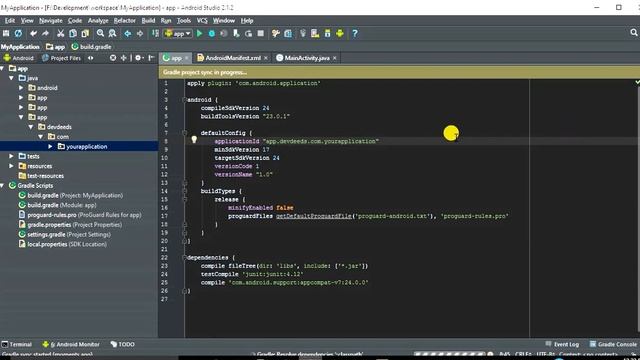Switch to the MainActivity.java tab
The width and height of the screenshot is (640, 360).
pos(307,58)
